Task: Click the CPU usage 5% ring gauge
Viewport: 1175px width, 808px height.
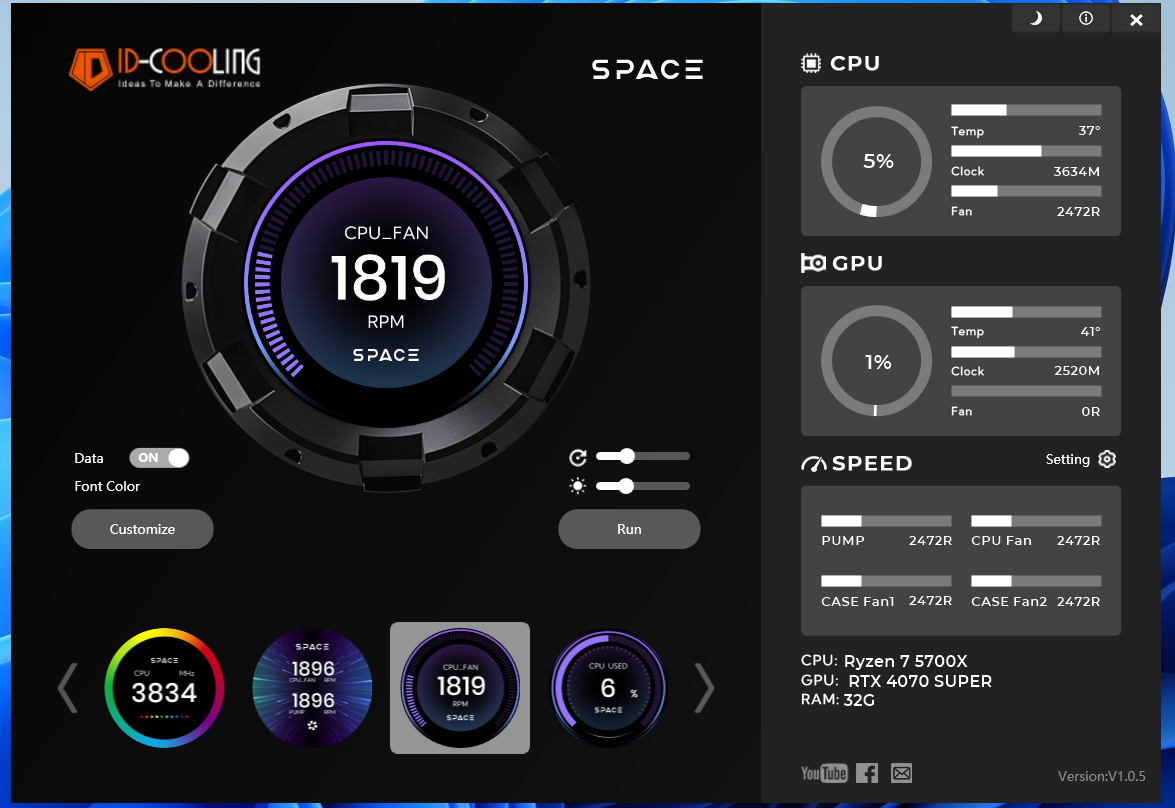Action: click(876, 162)
